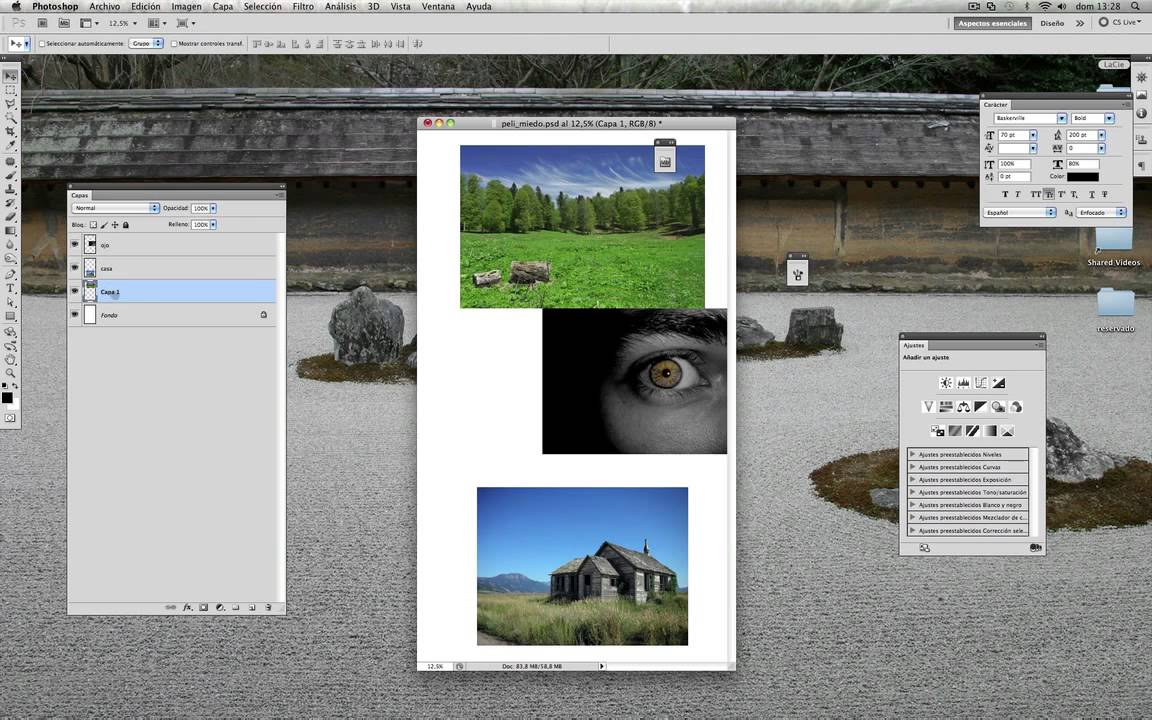Open the Imagen menu

(x=187, y=6)
